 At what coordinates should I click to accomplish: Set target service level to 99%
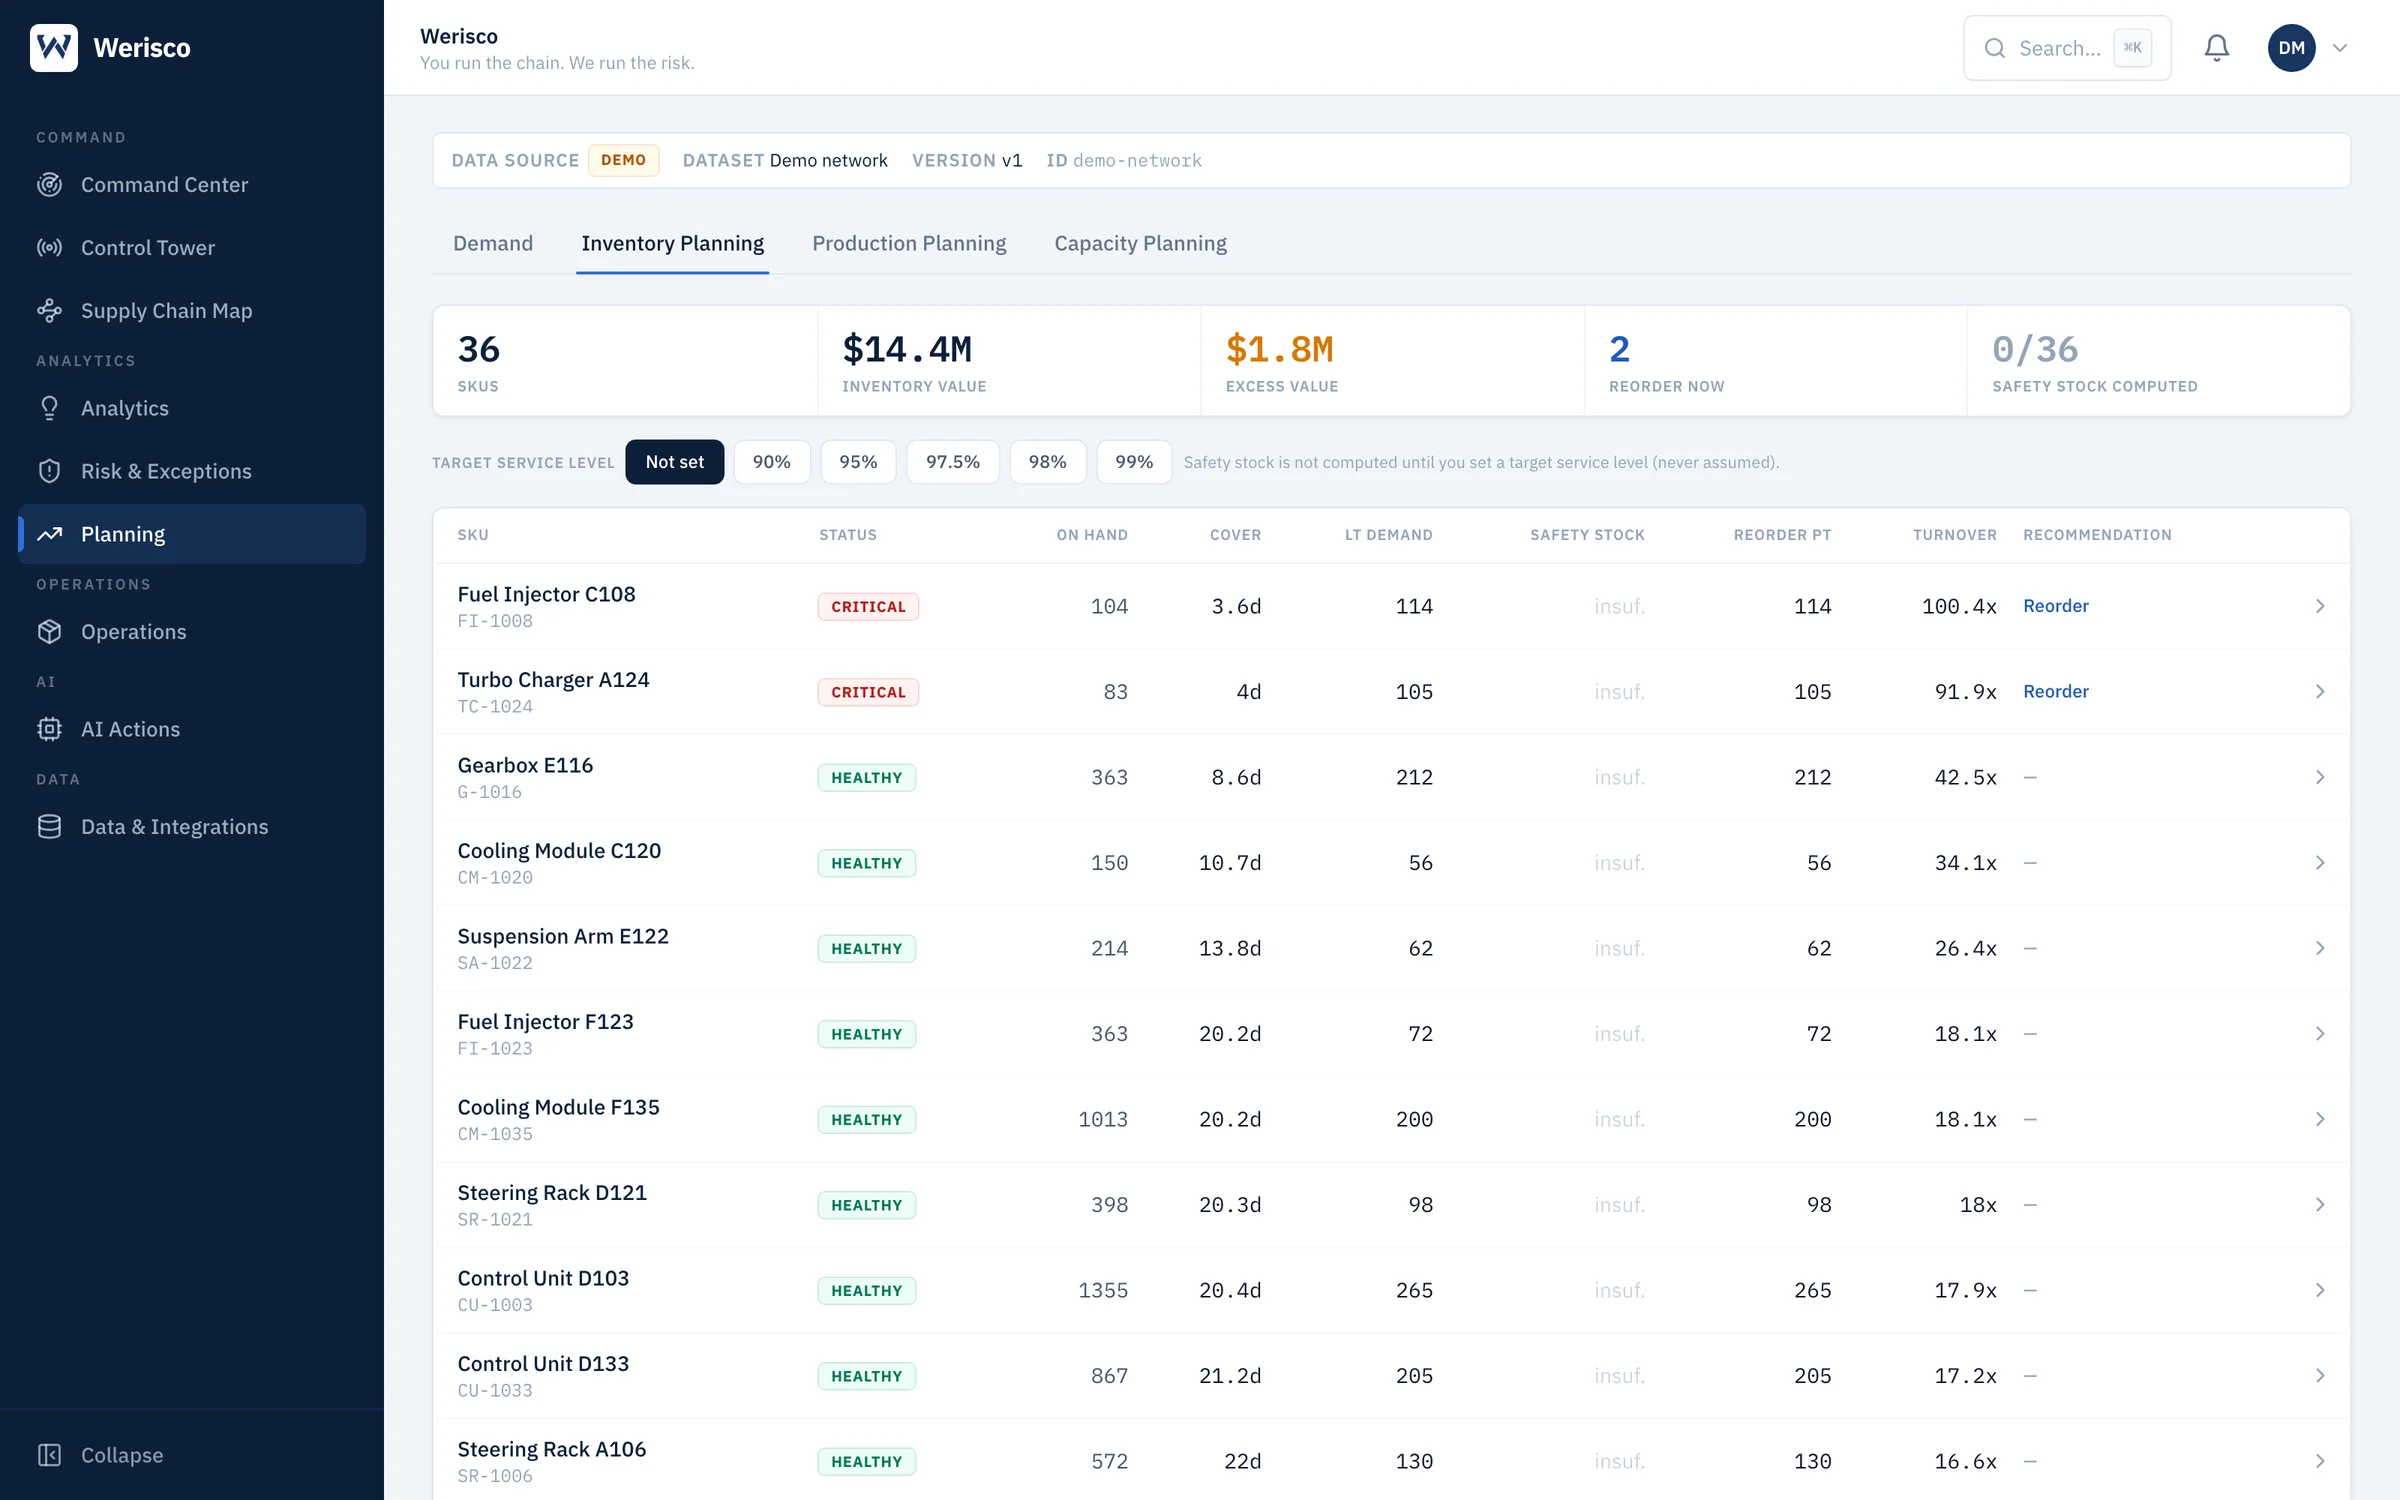click(x=1134, y=462)
